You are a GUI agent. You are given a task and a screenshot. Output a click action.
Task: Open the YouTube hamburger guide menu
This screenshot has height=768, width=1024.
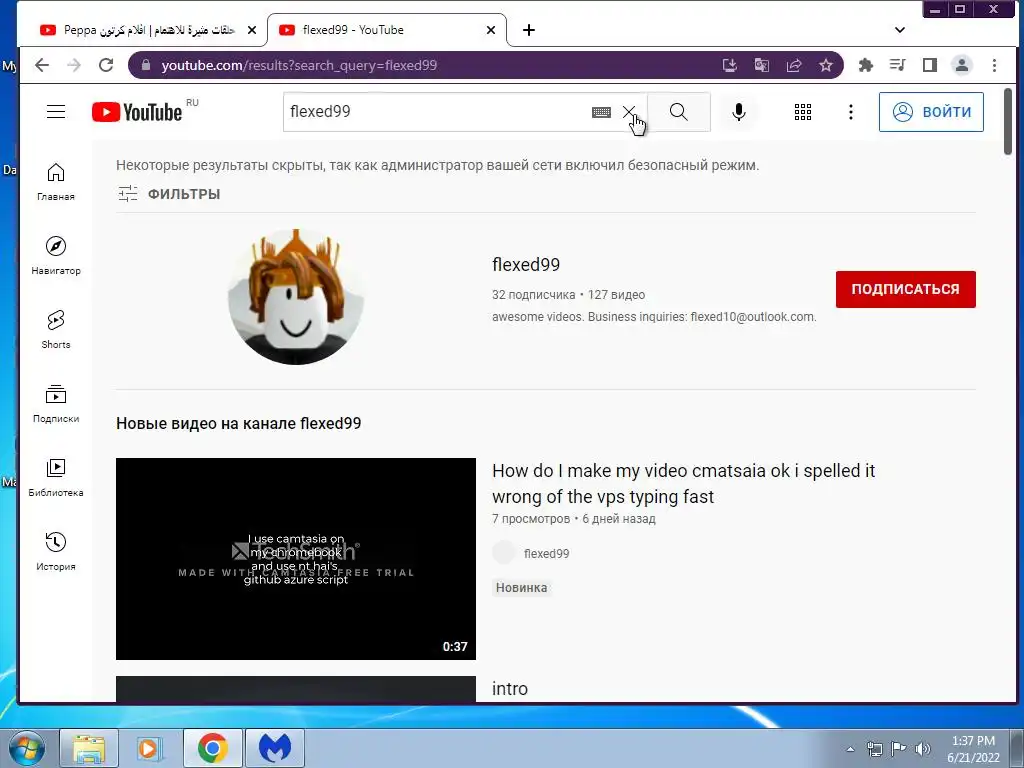click(56, 112)
